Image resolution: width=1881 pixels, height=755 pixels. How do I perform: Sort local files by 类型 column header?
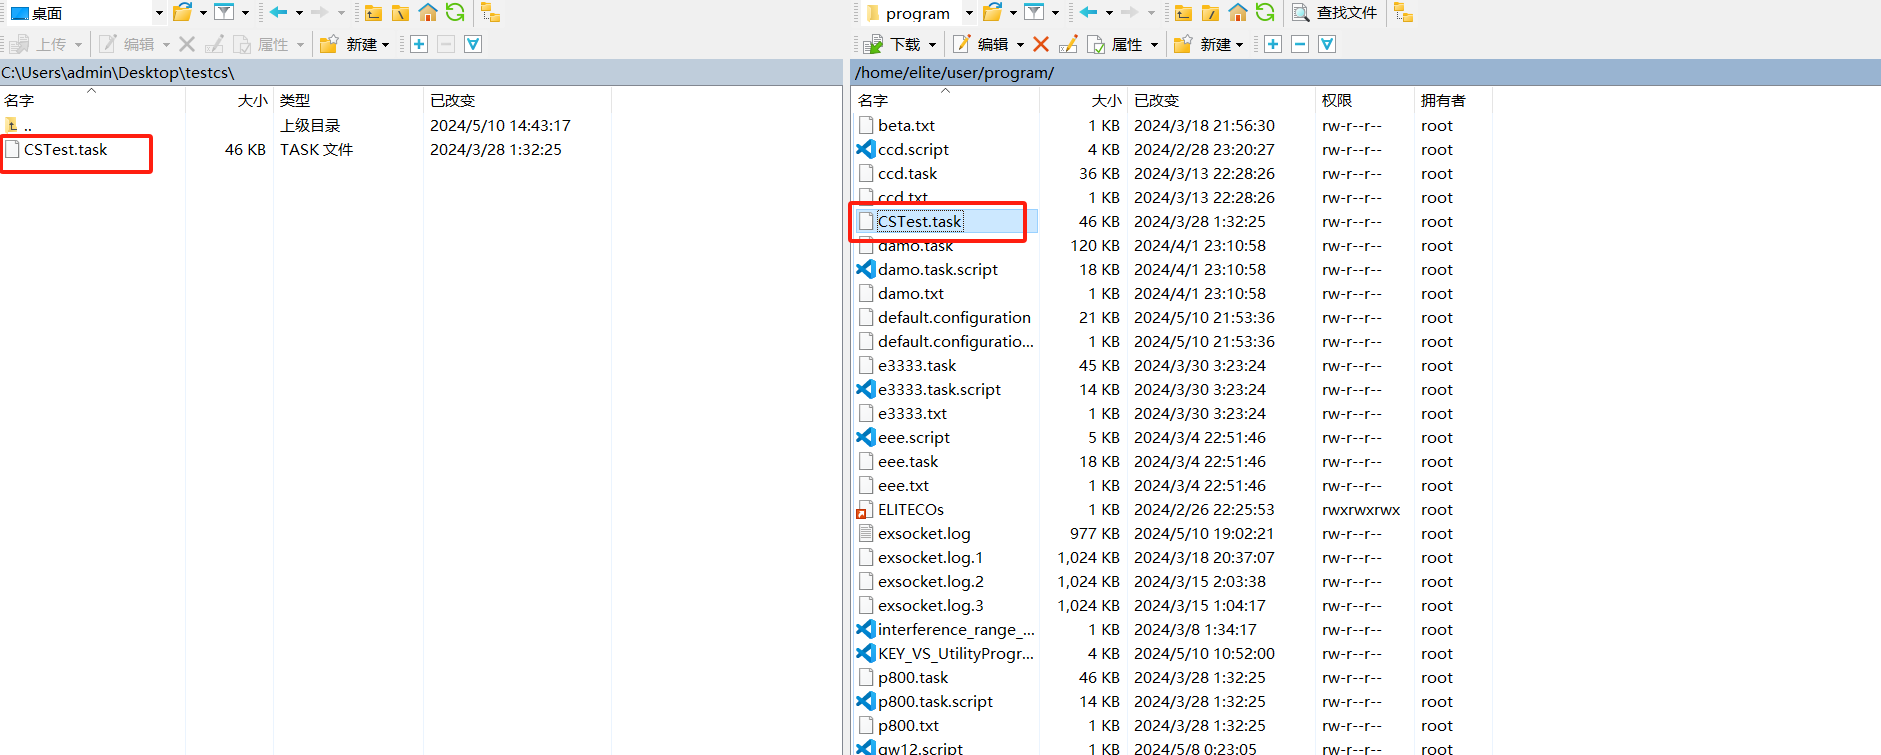(295, 100)
